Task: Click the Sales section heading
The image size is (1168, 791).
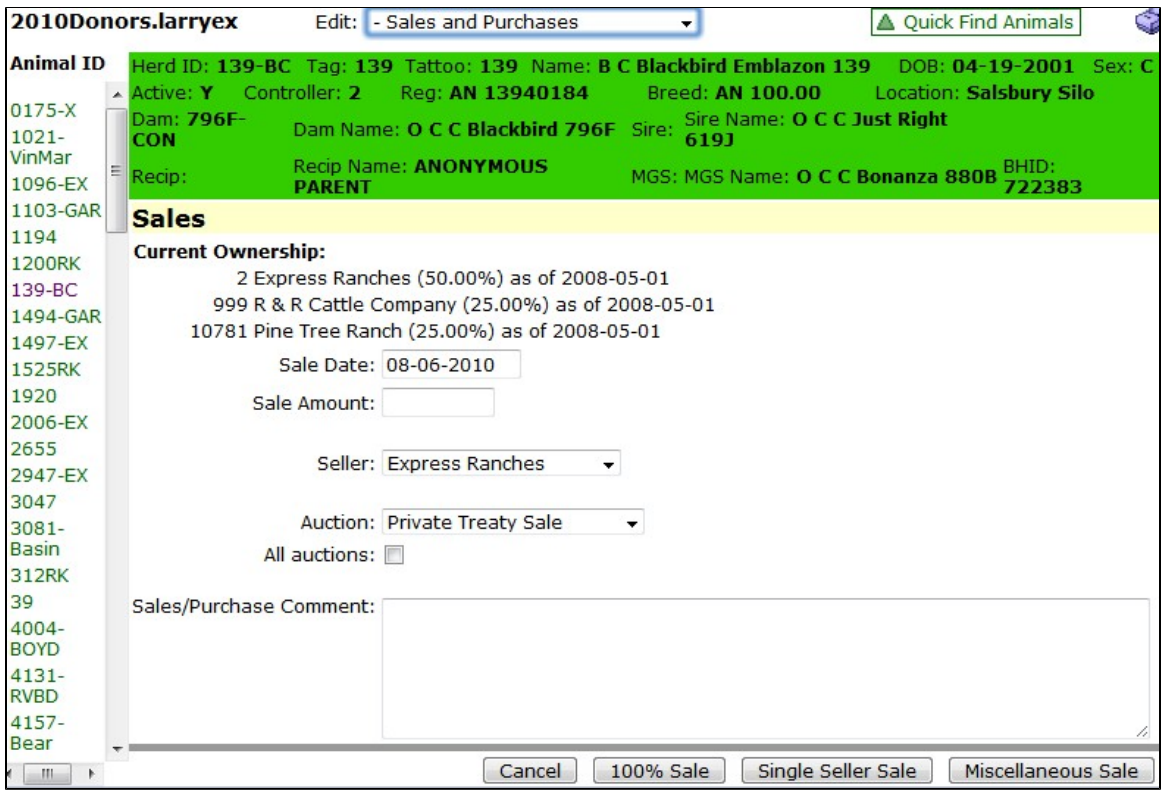Action: click(x=168, y=218)
